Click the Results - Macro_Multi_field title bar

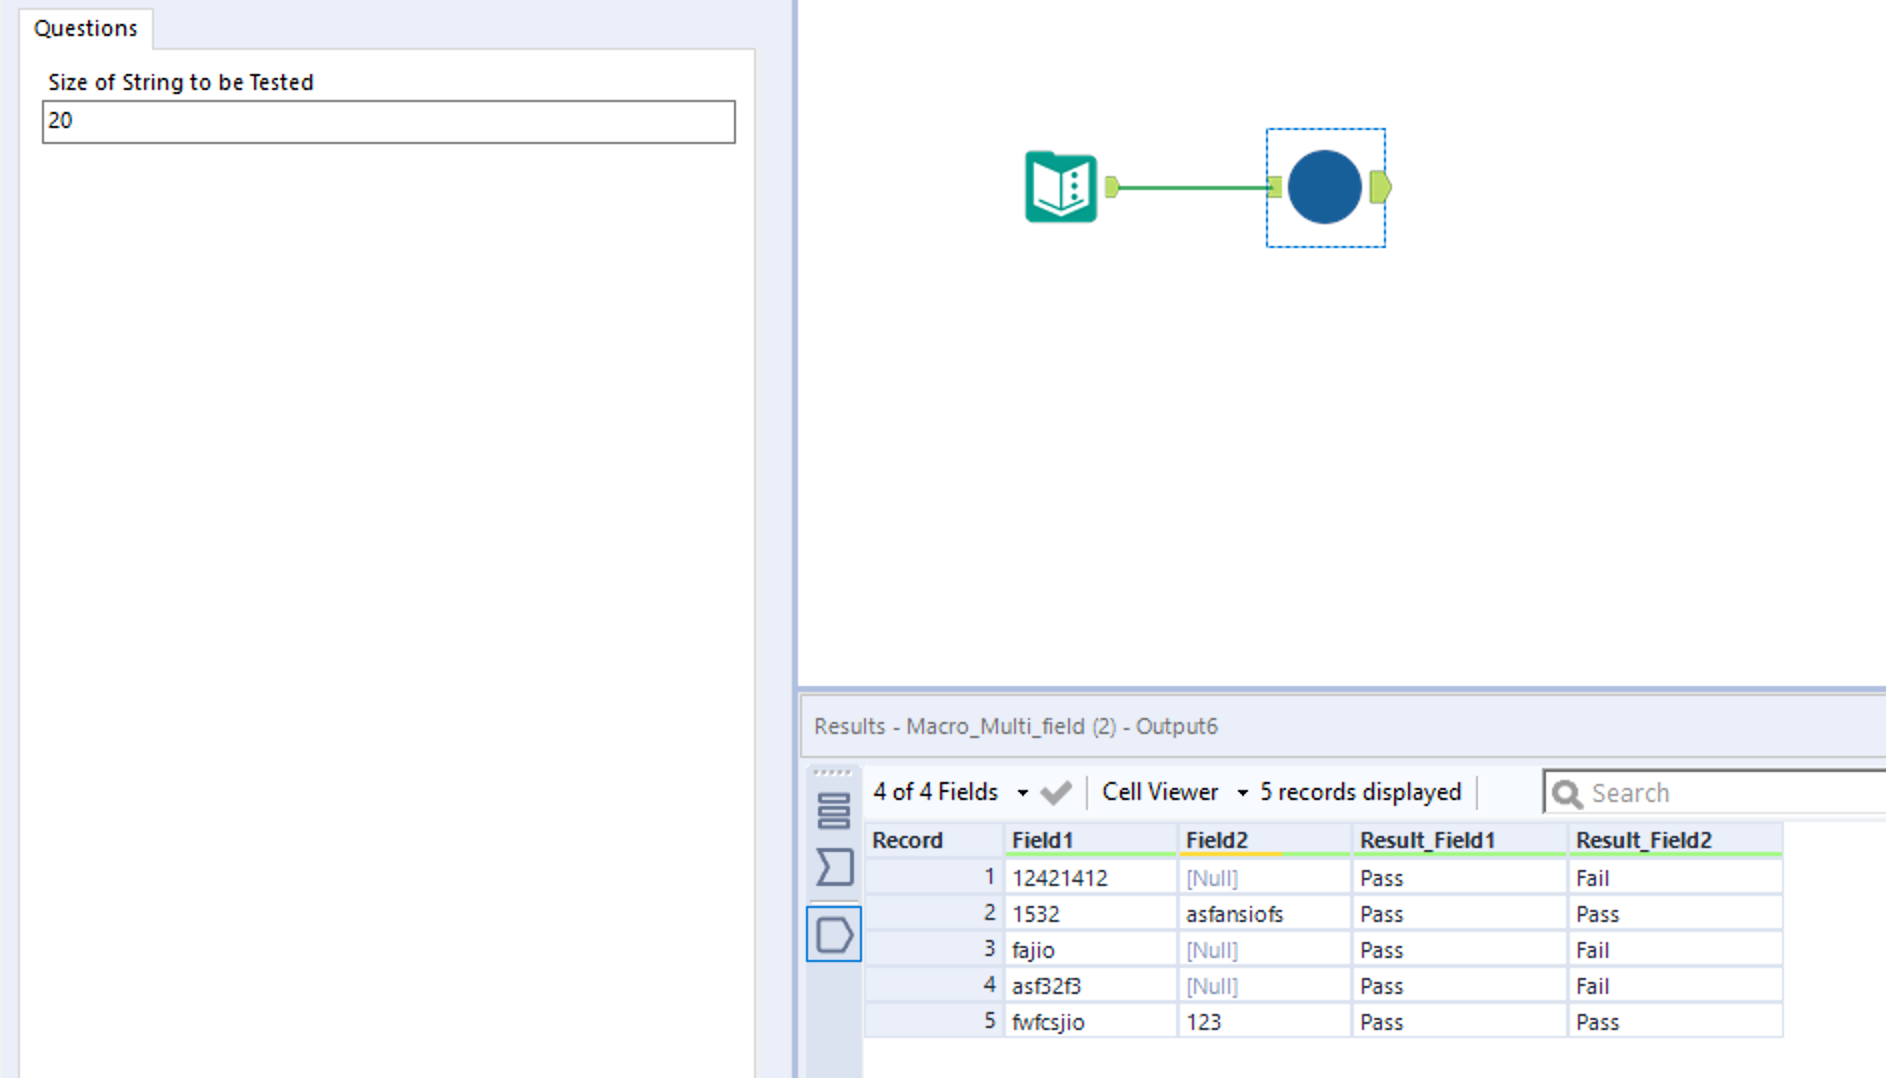pos(1016,727)
